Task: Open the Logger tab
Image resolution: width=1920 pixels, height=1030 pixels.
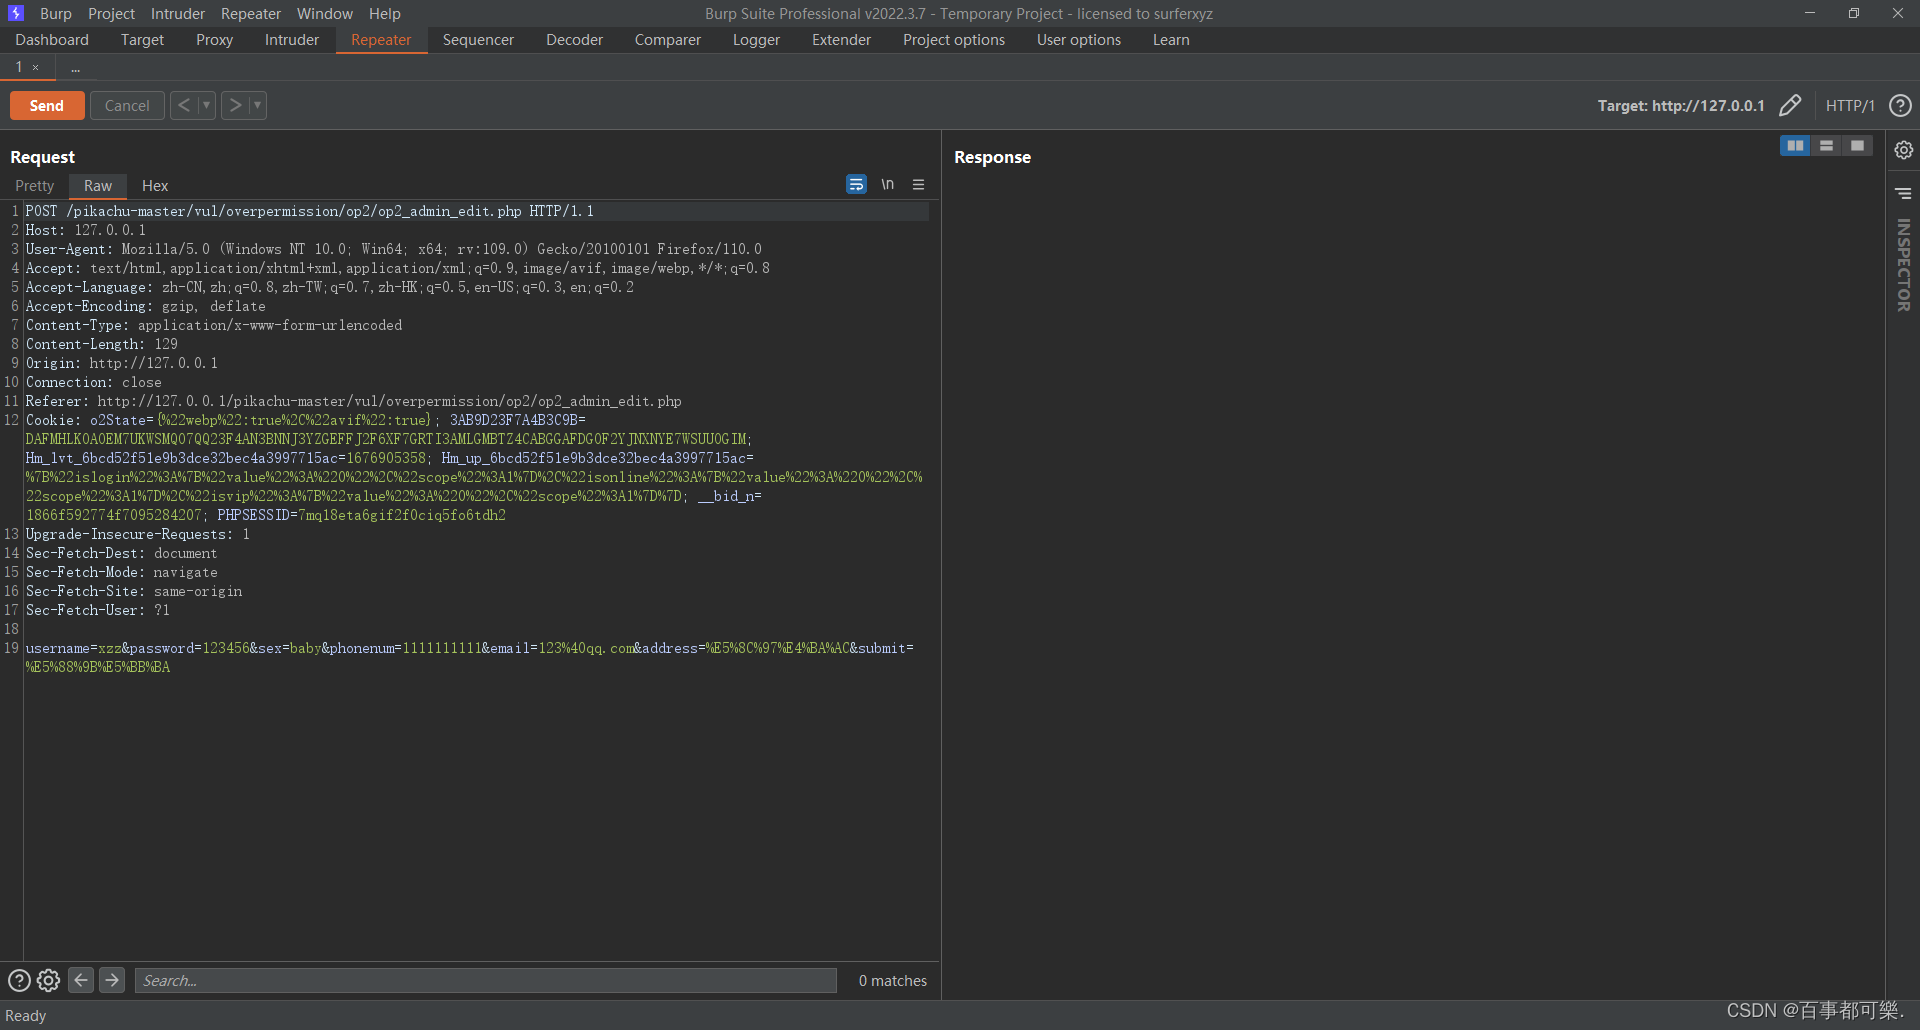Action: 756,40
